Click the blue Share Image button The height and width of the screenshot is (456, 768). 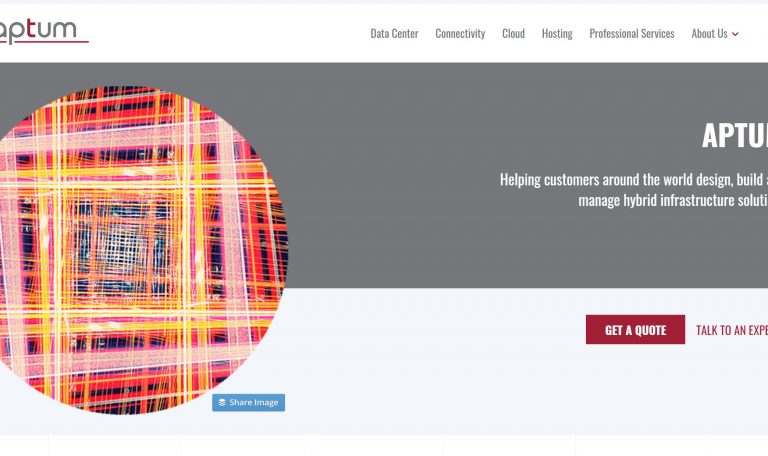tap(248, 403)
